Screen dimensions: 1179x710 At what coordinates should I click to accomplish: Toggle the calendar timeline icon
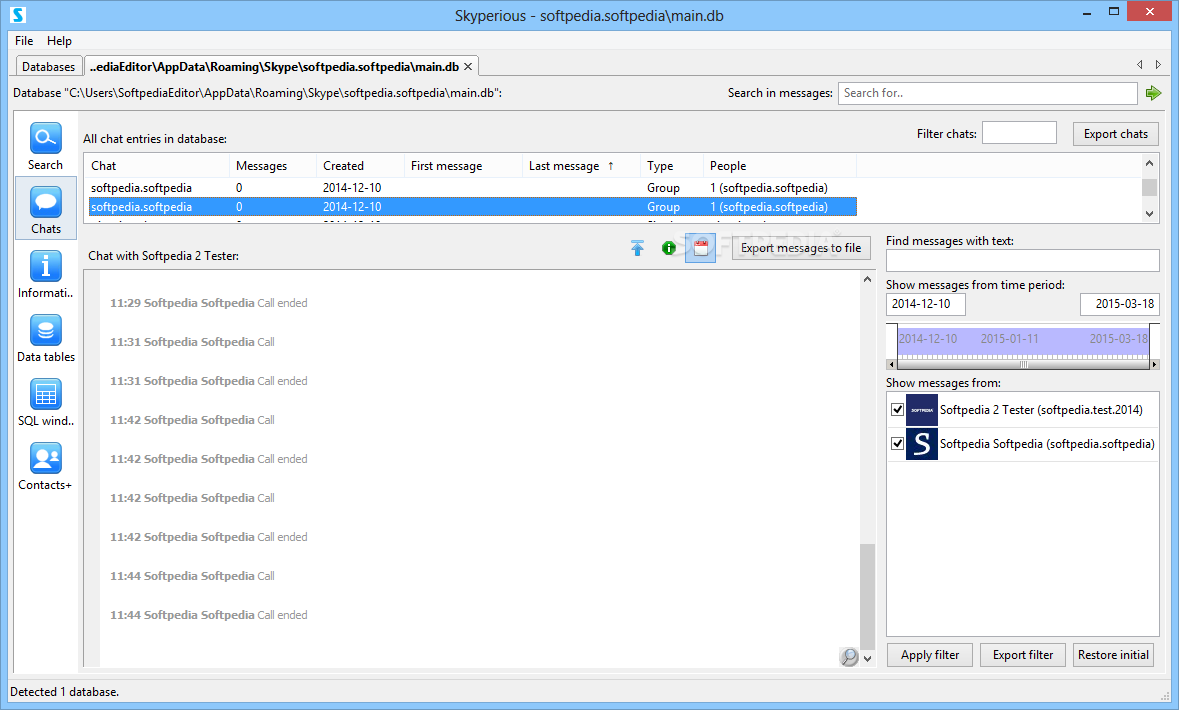pos(700,248)
